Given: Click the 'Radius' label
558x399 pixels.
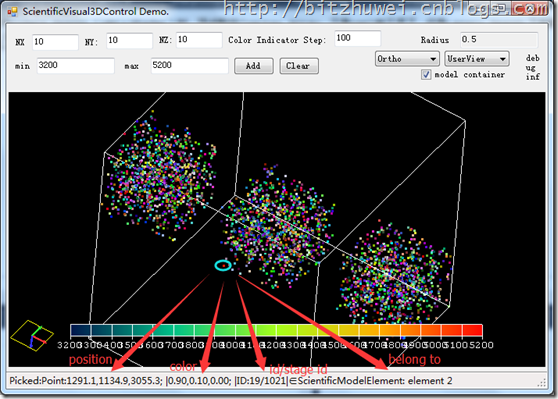Looking at the screenshot, I should pyautogui.click(x=435, y=40).
